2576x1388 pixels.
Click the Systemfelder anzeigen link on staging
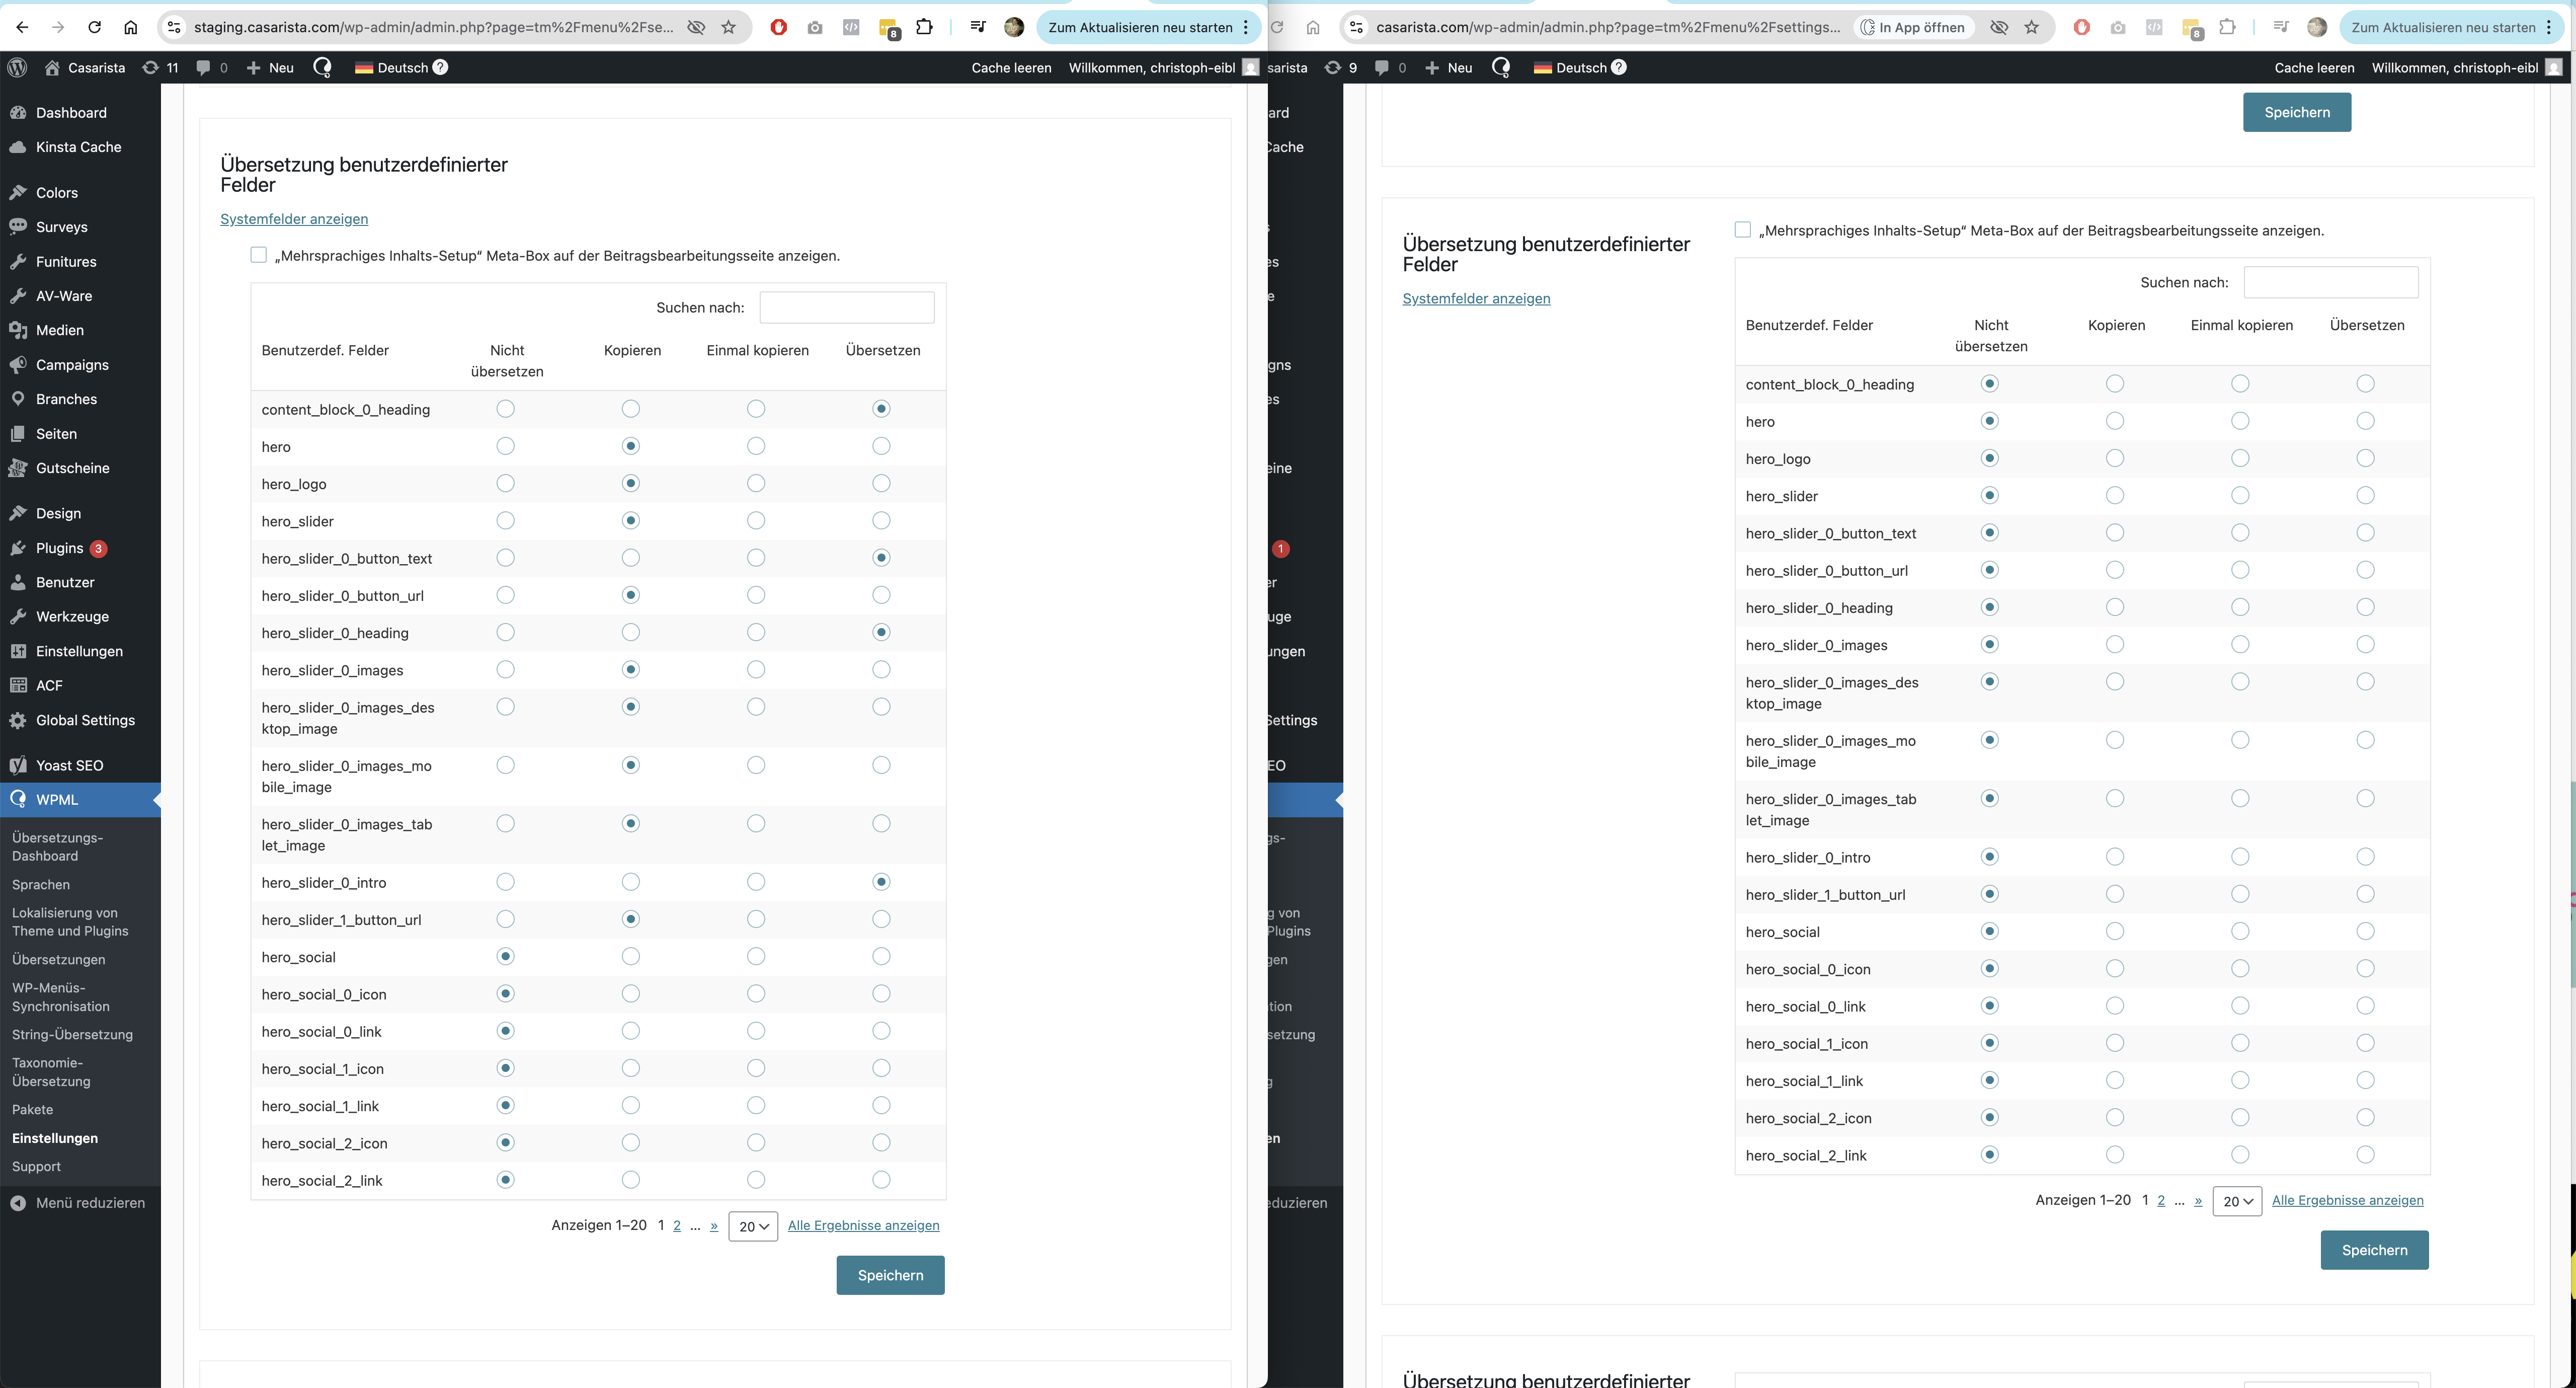coord(294,219)
